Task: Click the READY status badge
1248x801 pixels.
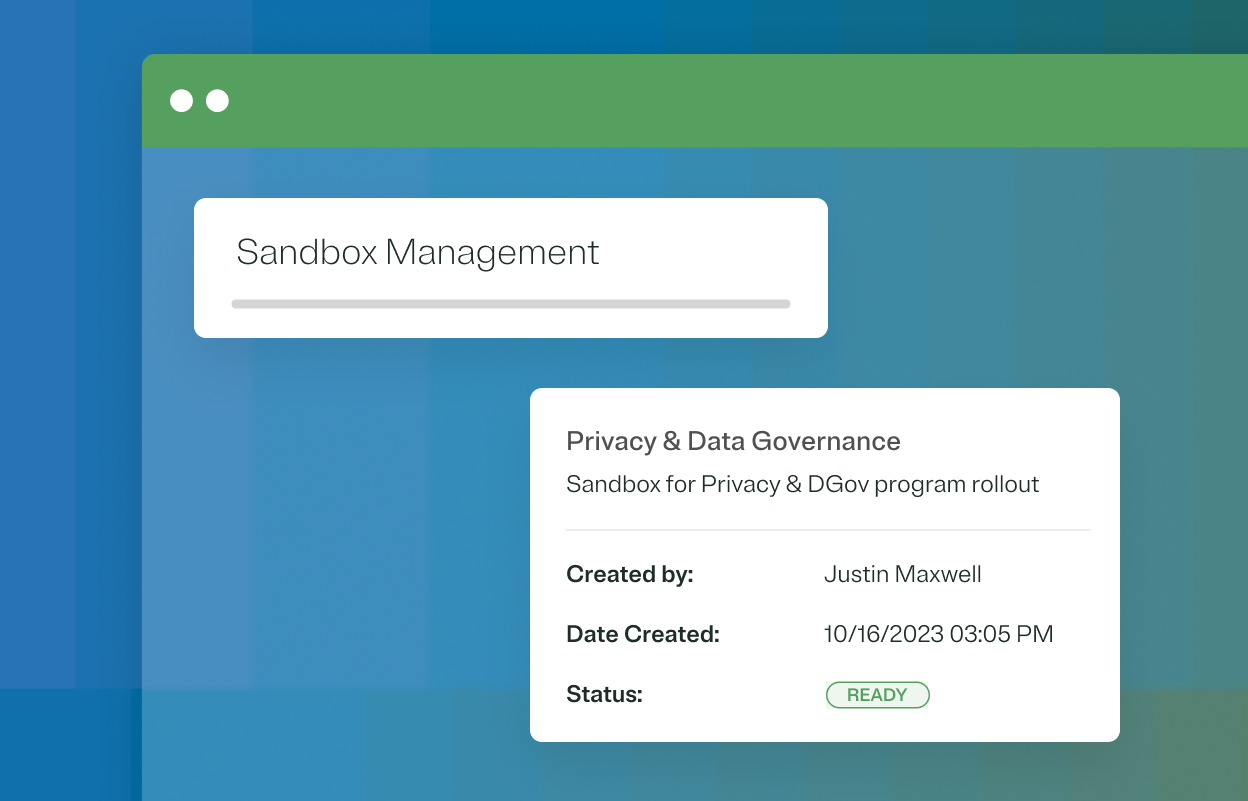Action: click(x=877, y=695)
